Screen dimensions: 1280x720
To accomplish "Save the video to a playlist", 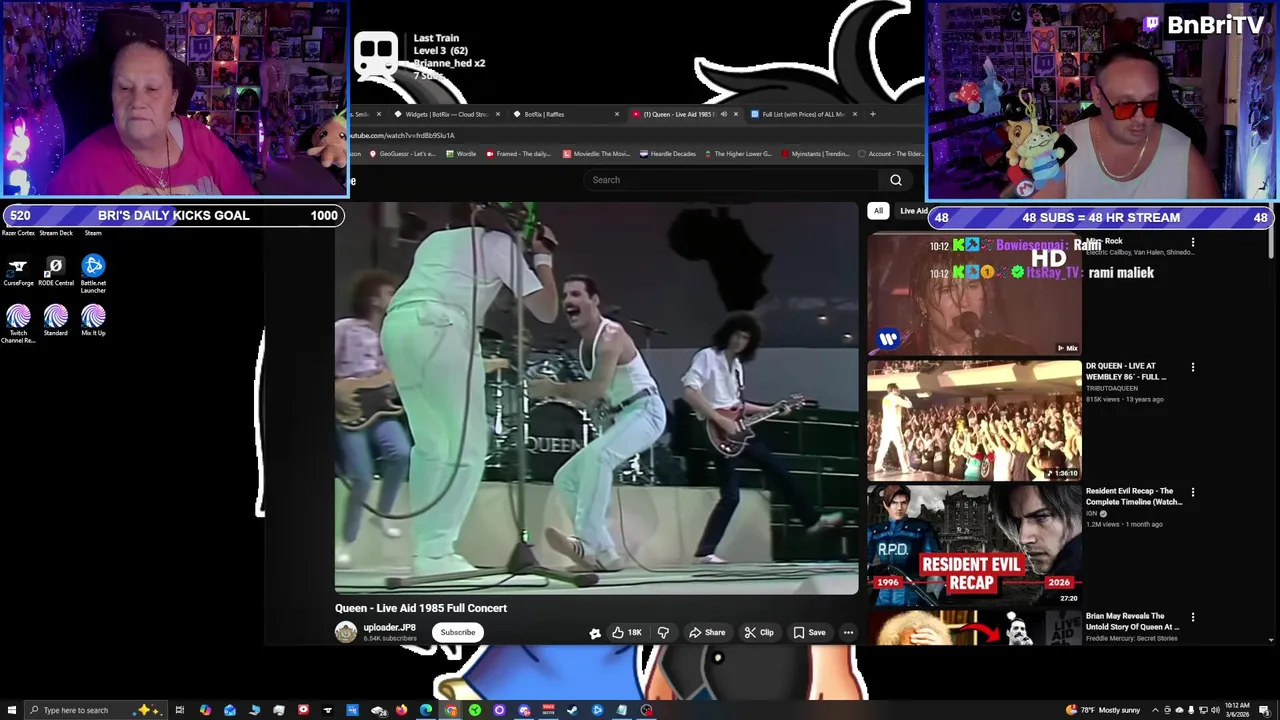I will tap(809, 632).
